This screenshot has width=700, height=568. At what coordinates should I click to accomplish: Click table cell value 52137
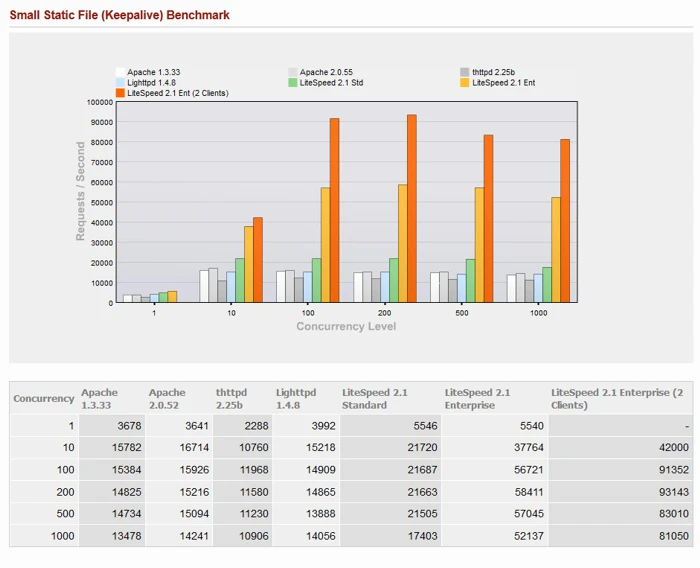click(x=529, y=535)
